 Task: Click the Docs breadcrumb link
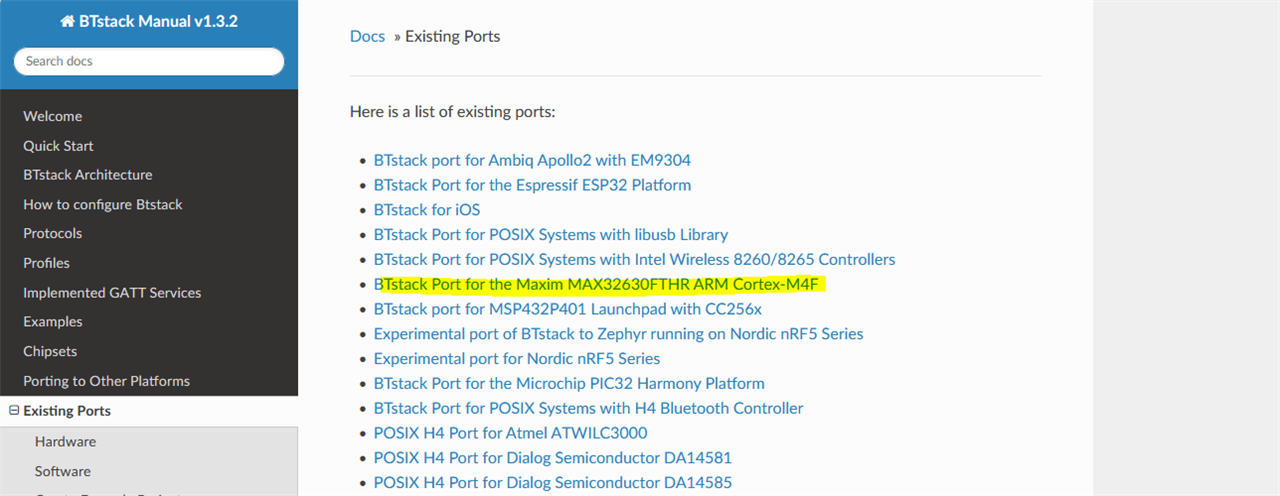tap(367, 36)
